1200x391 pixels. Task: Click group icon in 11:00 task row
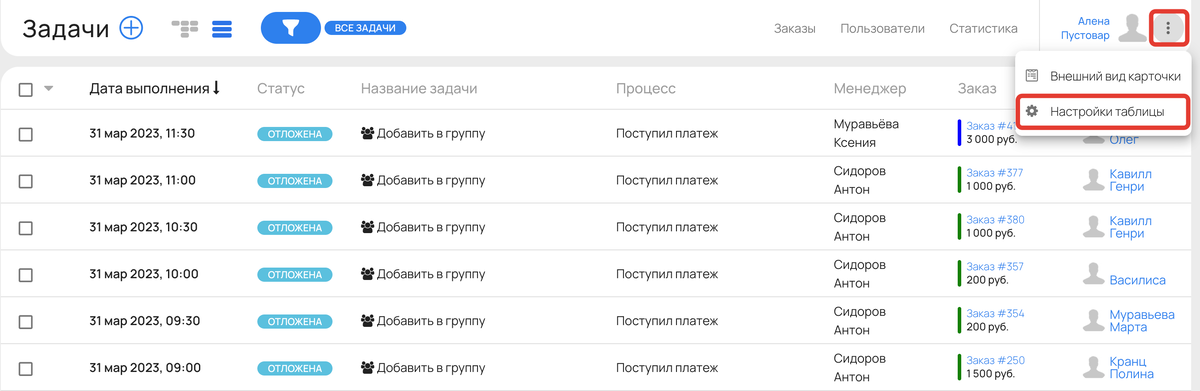pos(367,181)
